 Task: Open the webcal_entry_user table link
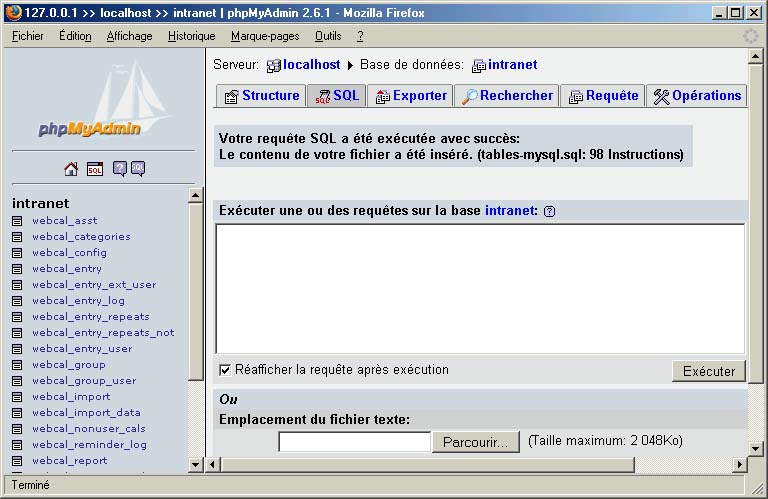click(82, 349)
